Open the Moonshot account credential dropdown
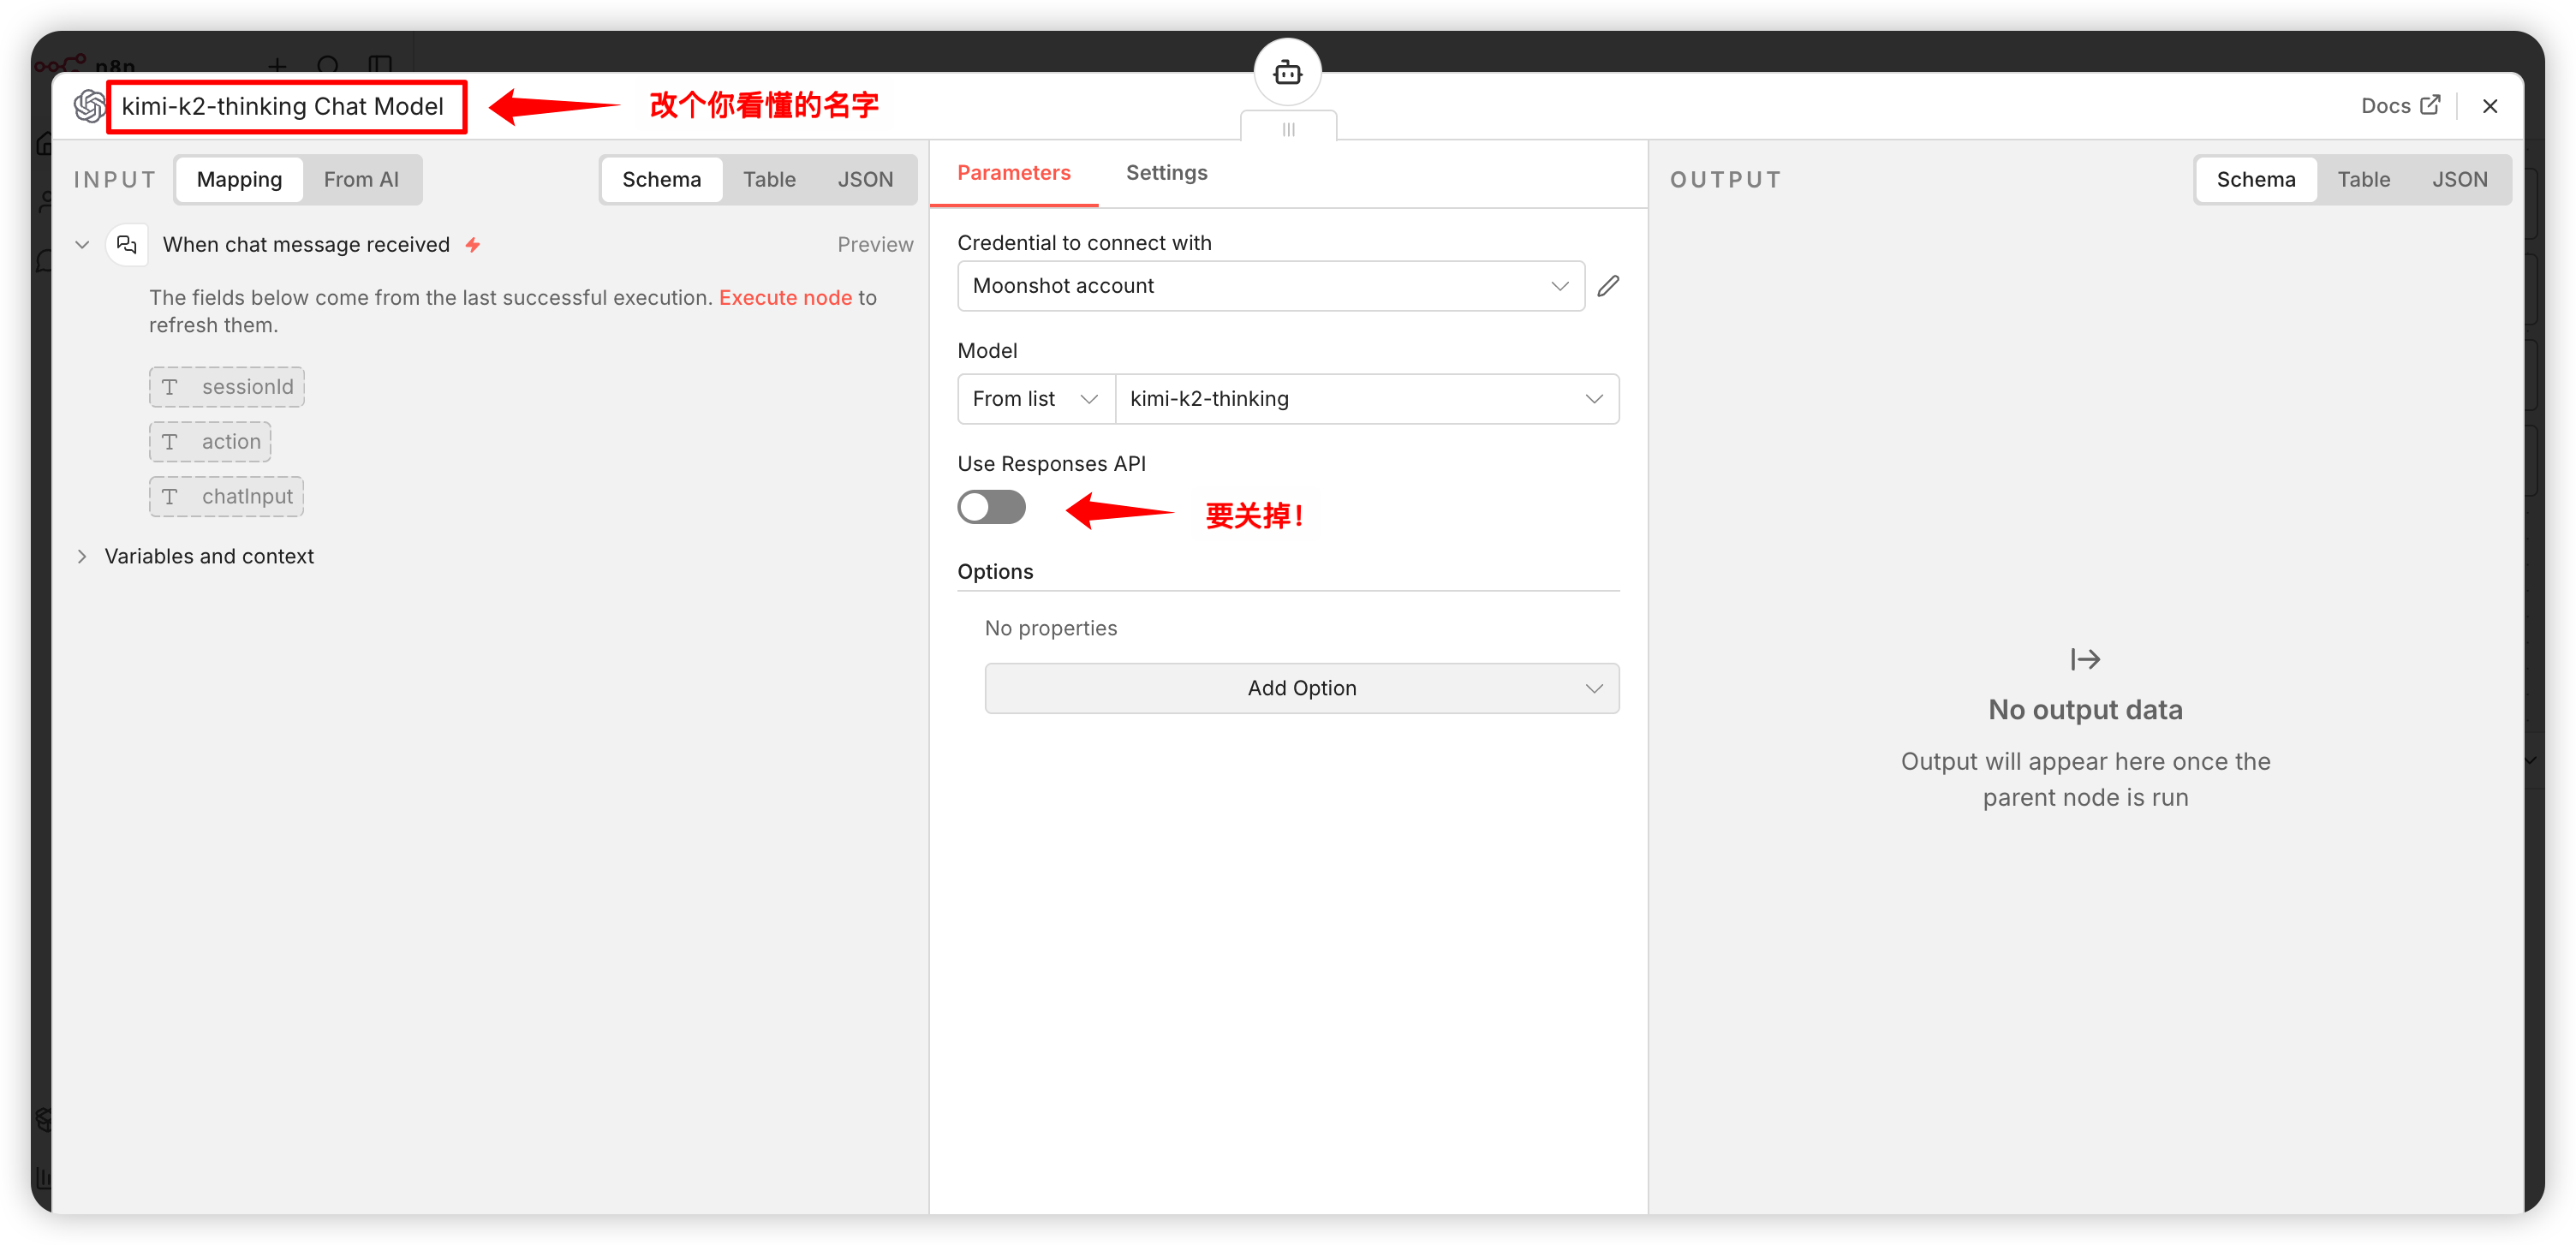2576x1245 pixels. coord(1270,286)
